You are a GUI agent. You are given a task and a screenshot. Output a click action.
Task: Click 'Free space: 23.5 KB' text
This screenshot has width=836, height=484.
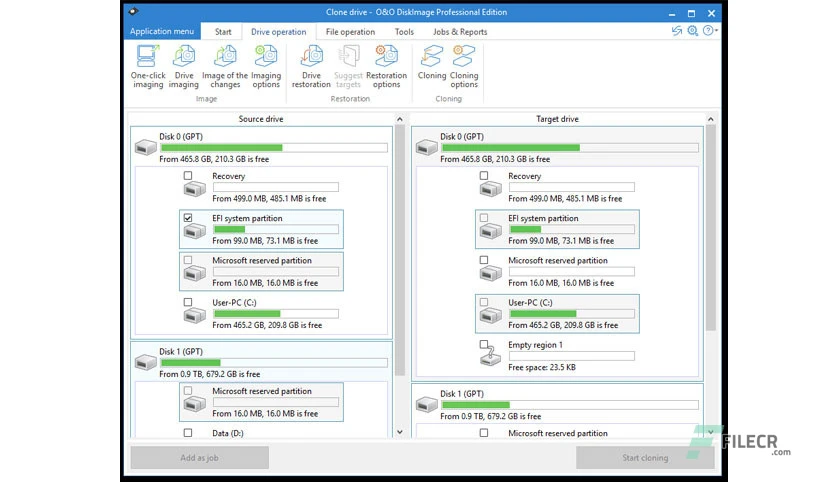542,367
